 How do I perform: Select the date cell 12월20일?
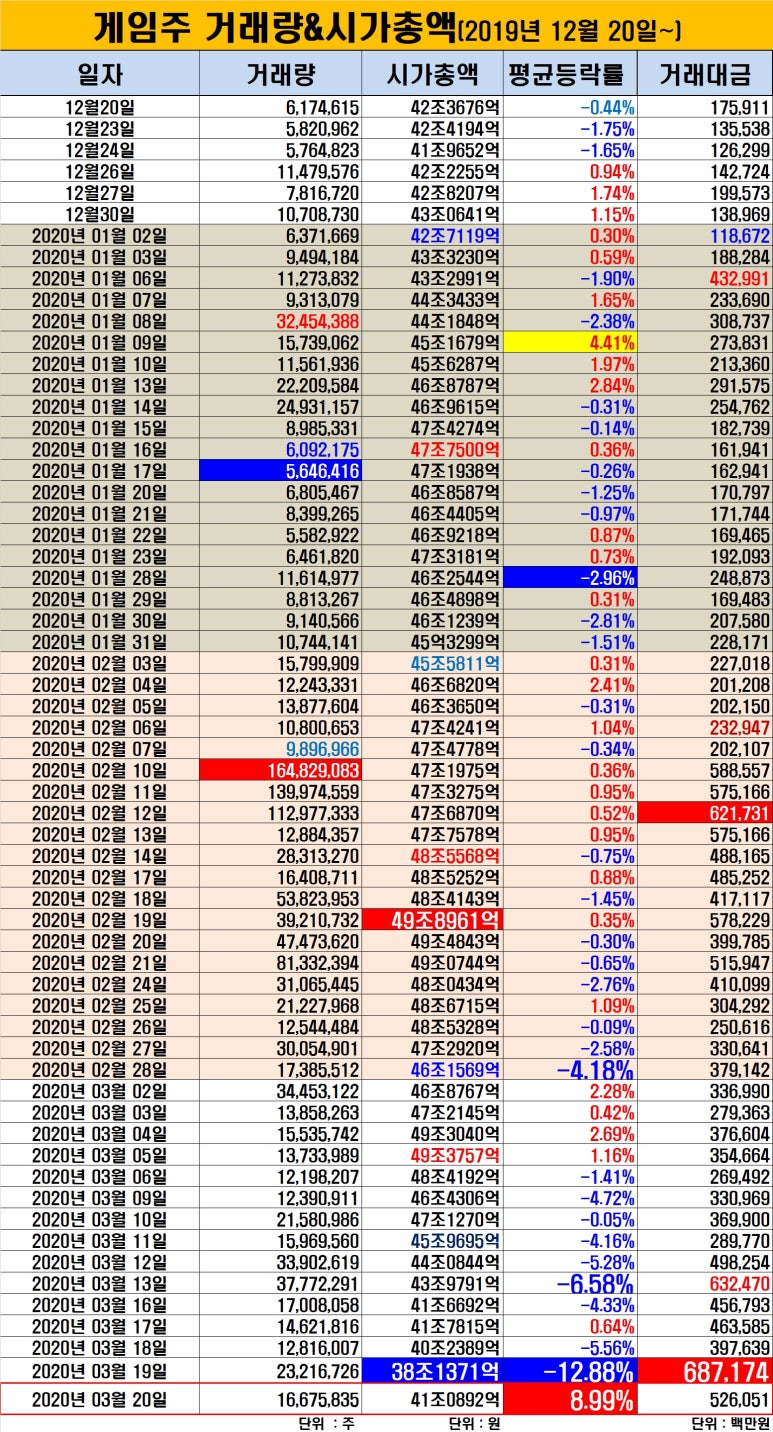[x=100, y=106]
